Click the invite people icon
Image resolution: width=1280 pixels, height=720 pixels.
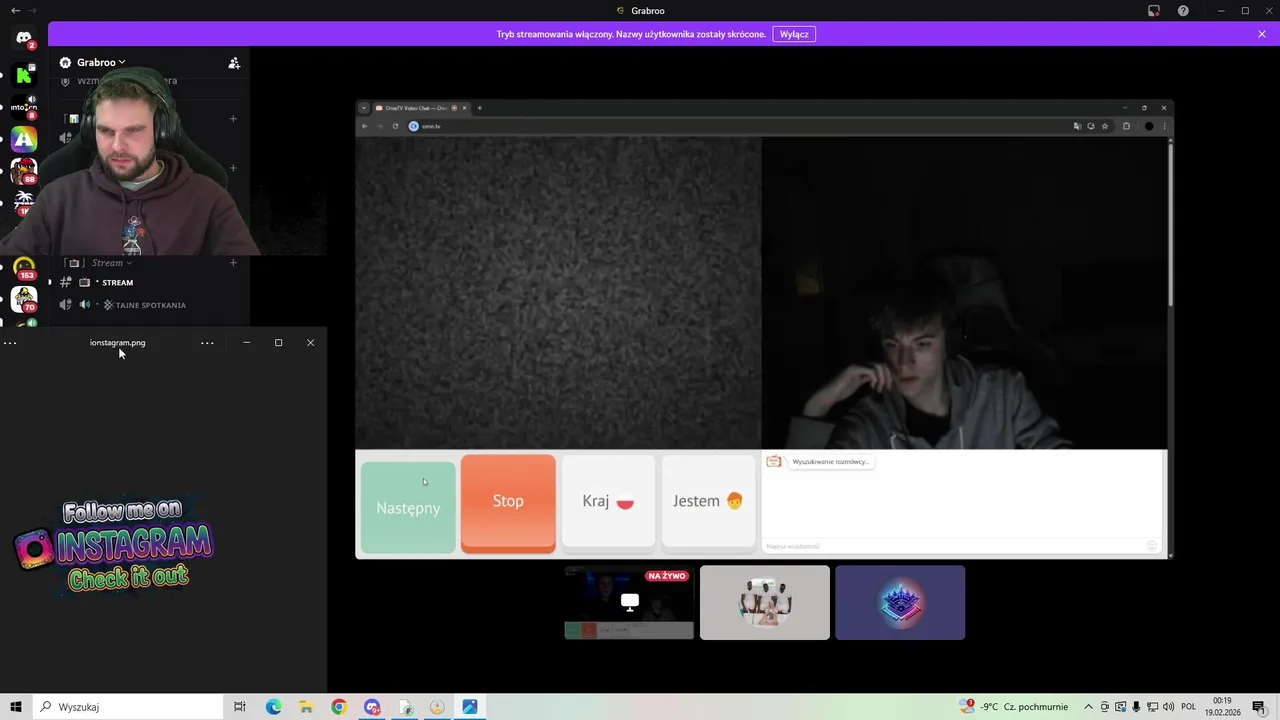tap(234, 63)
